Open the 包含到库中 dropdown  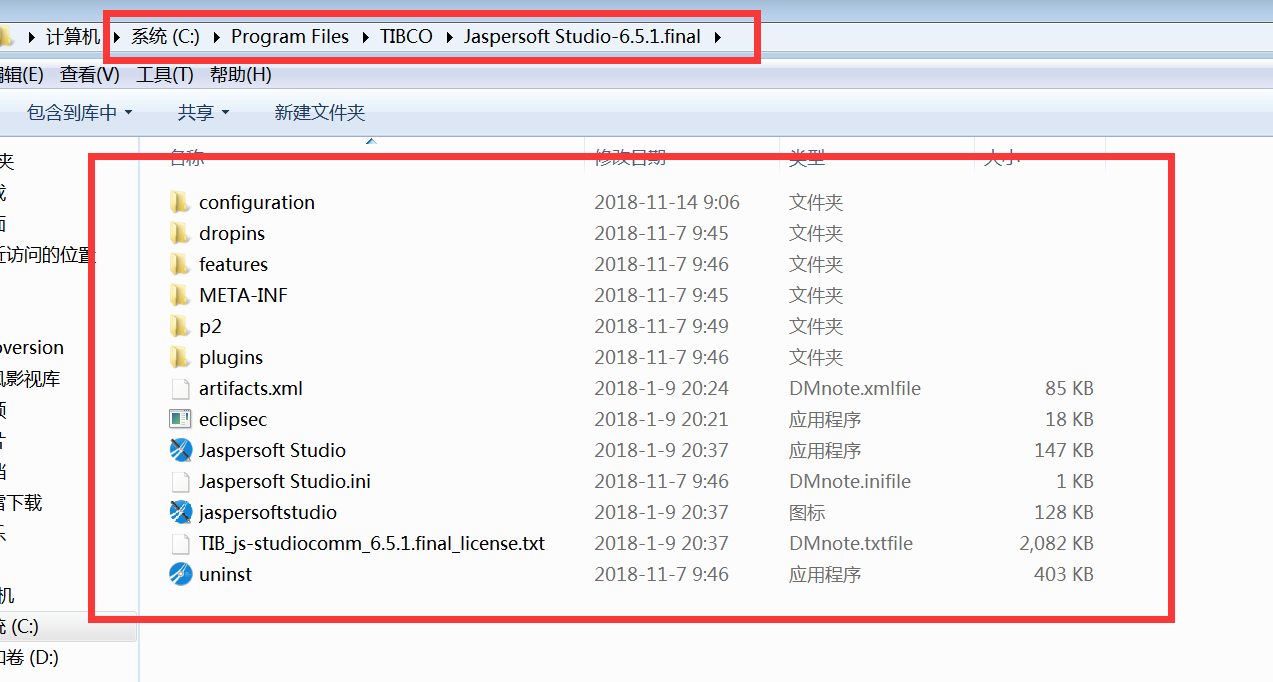click(80, 113)
